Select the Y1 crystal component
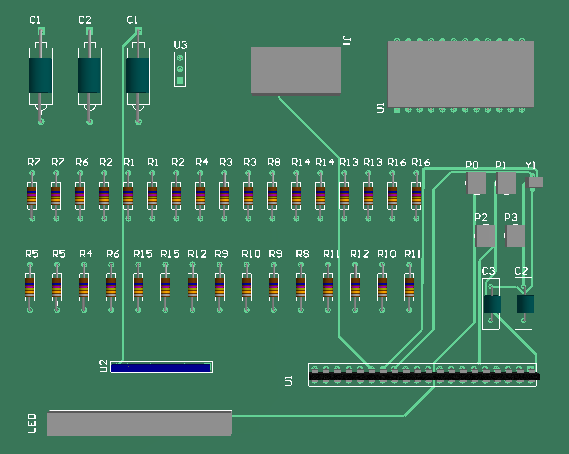 tap(536, 182)
